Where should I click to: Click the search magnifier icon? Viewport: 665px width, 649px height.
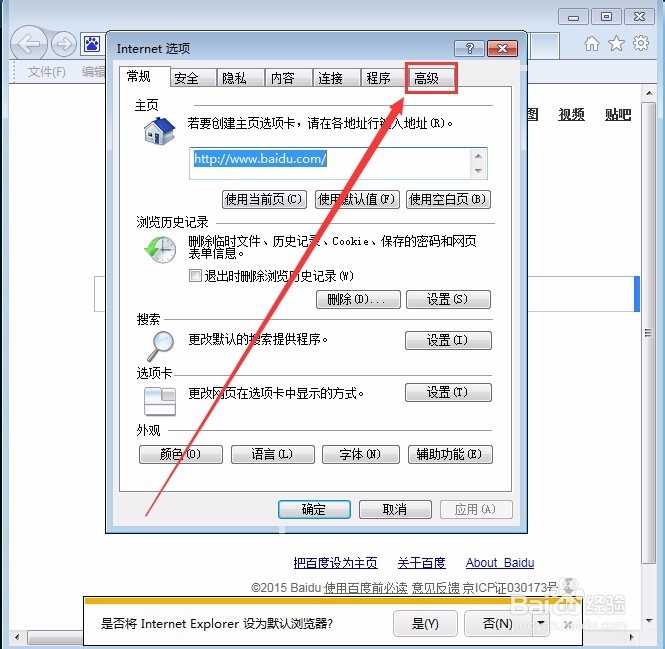160,346
